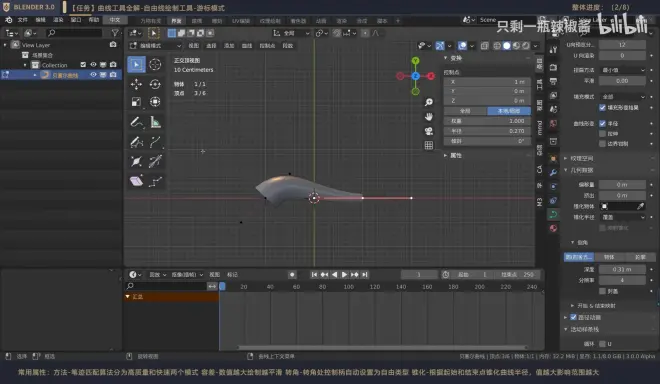
Task: Toggle the 路径动画 checkbox
Action: [573, 317]
